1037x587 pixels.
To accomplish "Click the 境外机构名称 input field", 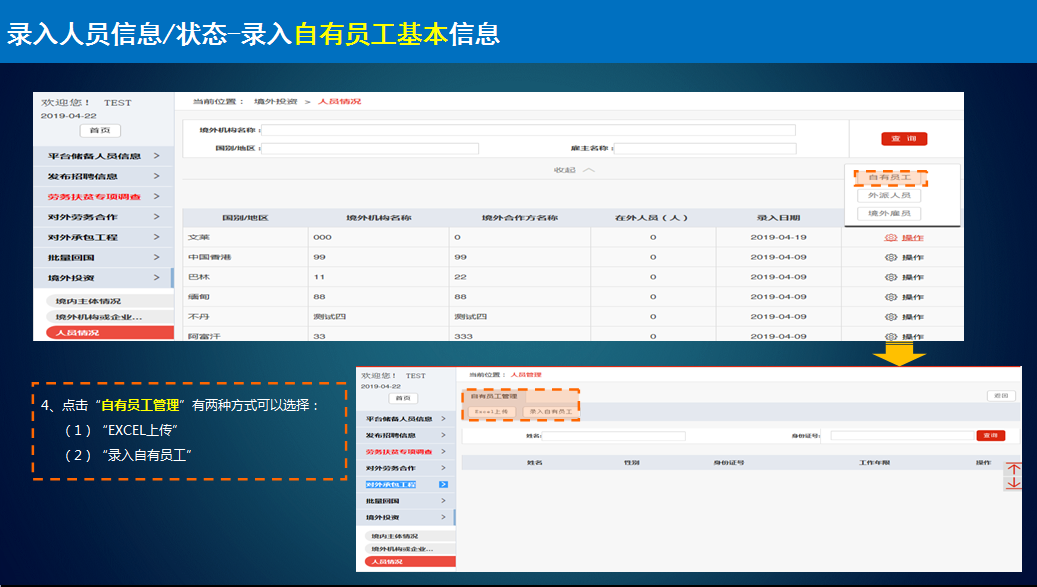I will (528, 130).
